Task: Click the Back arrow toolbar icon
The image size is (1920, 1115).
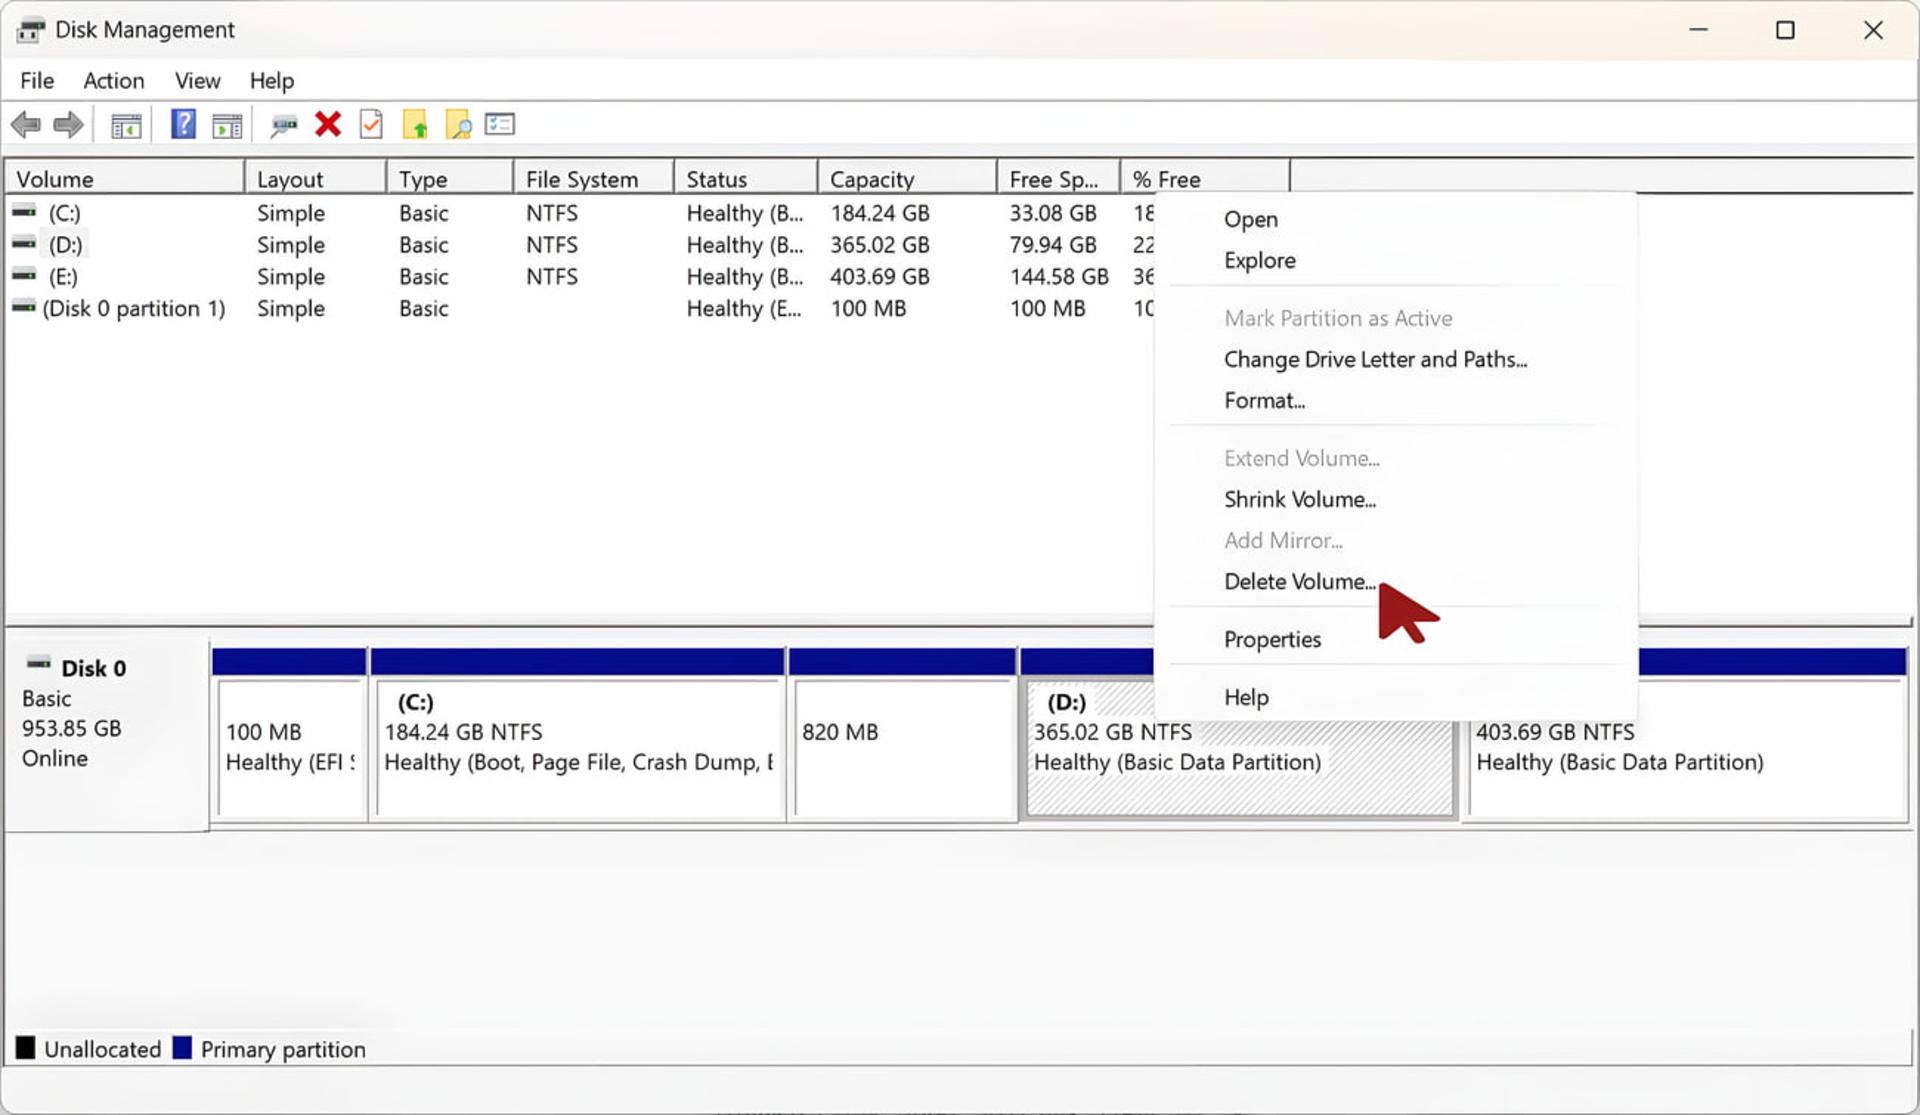Action: coord(26,125)
